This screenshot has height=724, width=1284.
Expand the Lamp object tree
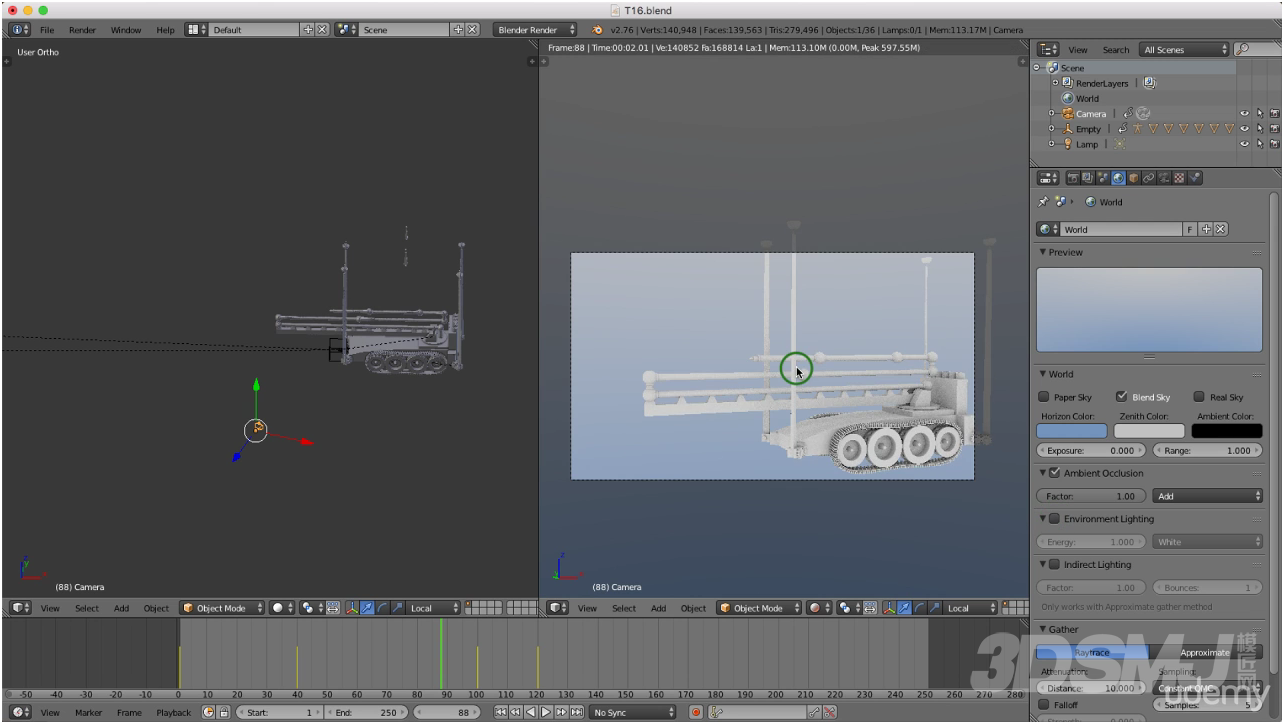click(x=1051, y=144)
